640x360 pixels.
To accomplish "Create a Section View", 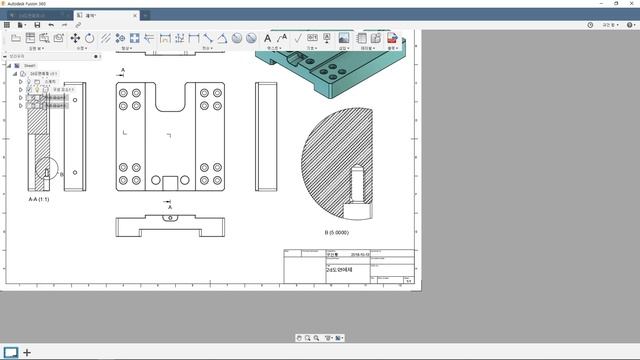I will (44, 38).
